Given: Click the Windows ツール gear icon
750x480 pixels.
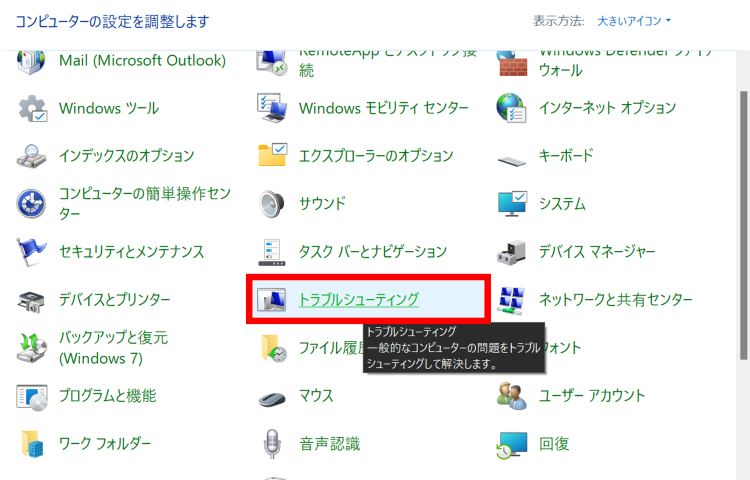Looking at the screenshot, I should (x=33, y=109).
